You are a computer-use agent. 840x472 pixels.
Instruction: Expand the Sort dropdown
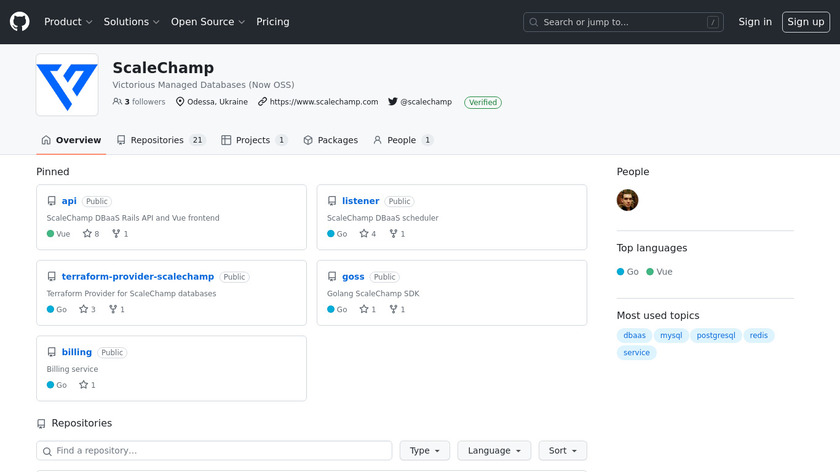[562, 451]
